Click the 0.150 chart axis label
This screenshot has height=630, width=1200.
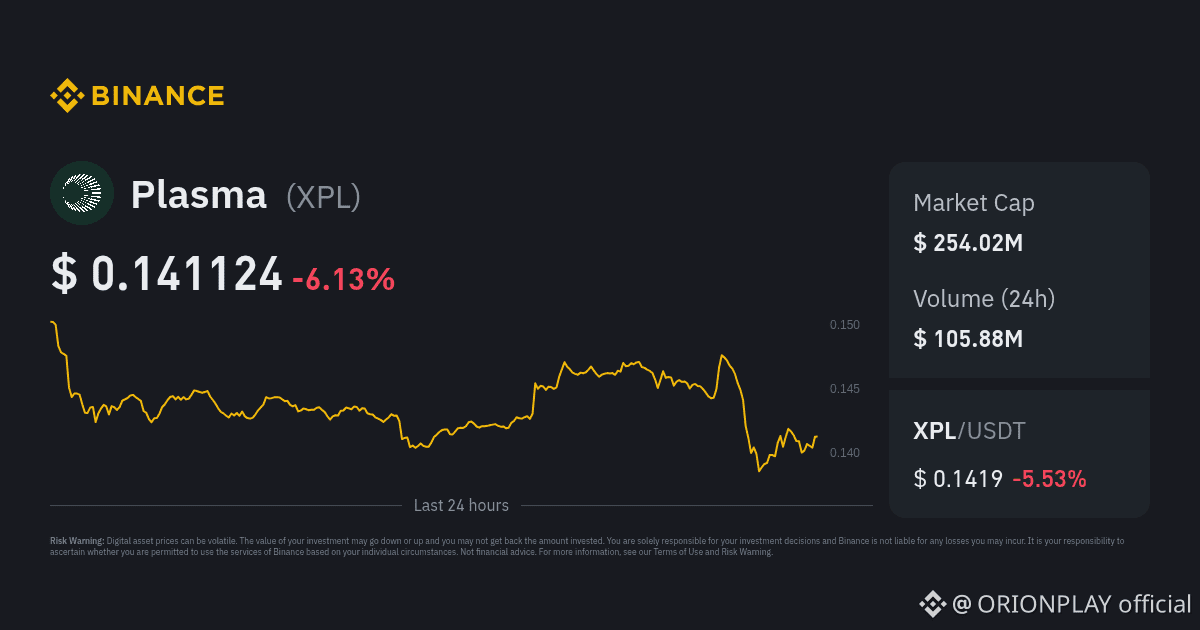(x=844, y=325)
